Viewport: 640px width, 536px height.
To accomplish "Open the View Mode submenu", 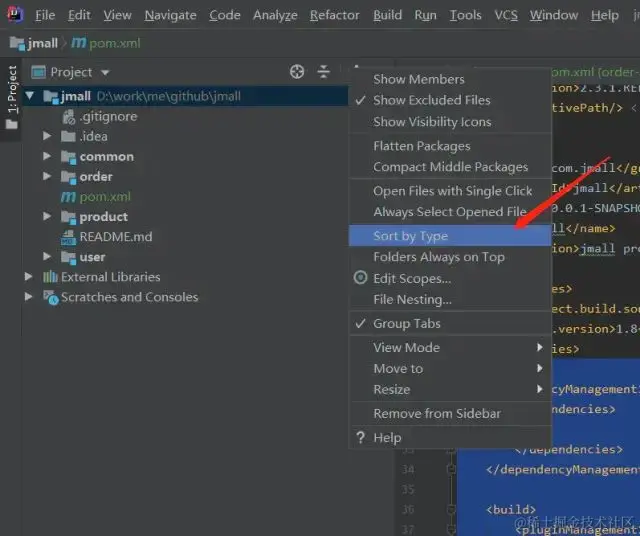I will [450, 347].
